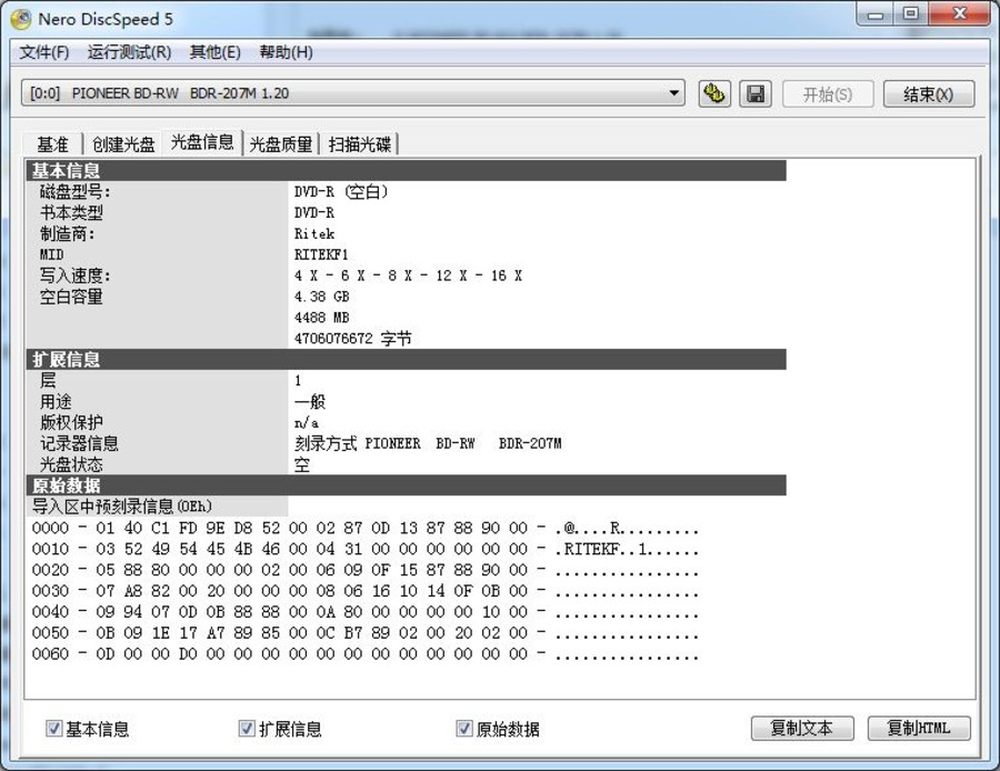Click the hex data row 0010 with RITEKF
The height and width of the screenshot is (771, 1000).
pos(365,549)
